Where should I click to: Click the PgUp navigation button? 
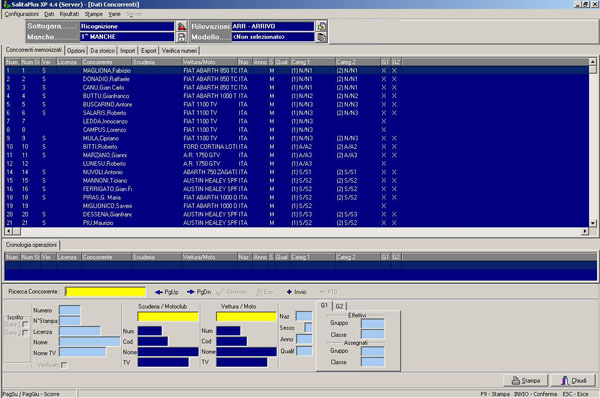pyautogui.click(x=167, y=292)
